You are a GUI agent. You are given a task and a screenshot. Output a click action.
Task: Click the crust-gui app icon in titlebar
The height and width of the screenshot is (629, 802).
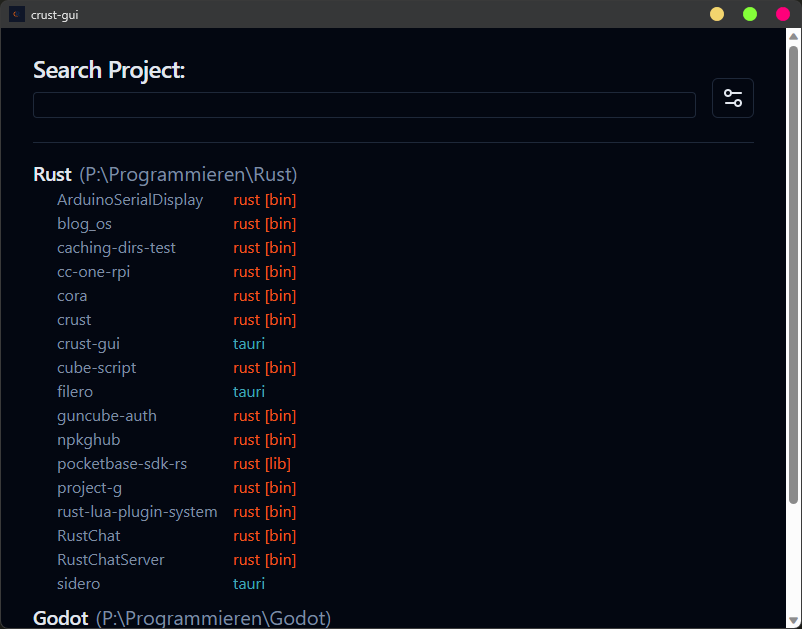point(16,14)
